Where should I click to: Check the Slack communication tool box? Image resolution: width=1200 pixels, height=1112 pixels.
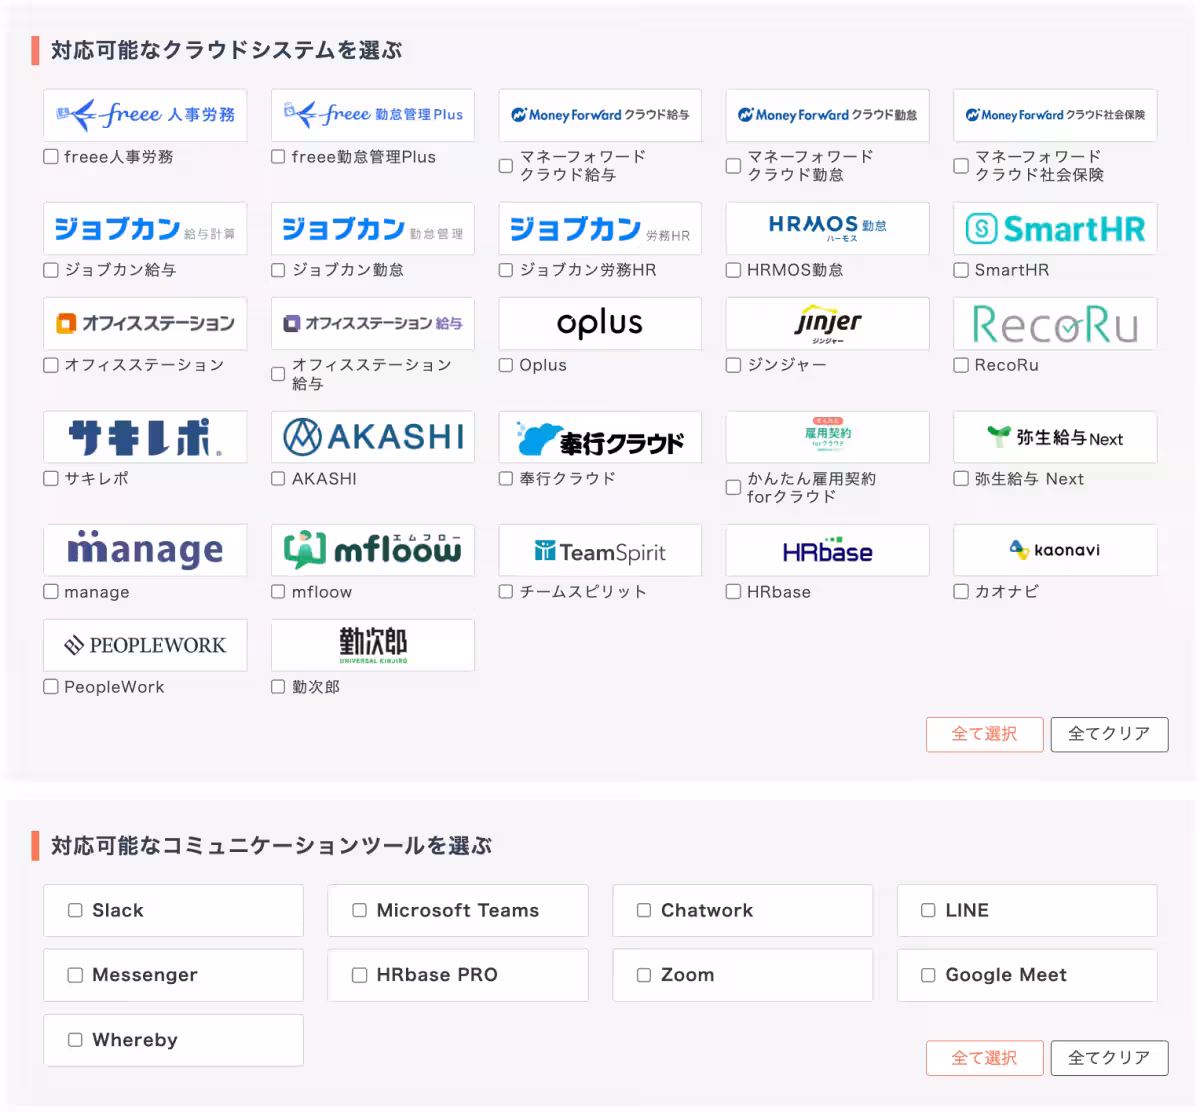point(75,910)
